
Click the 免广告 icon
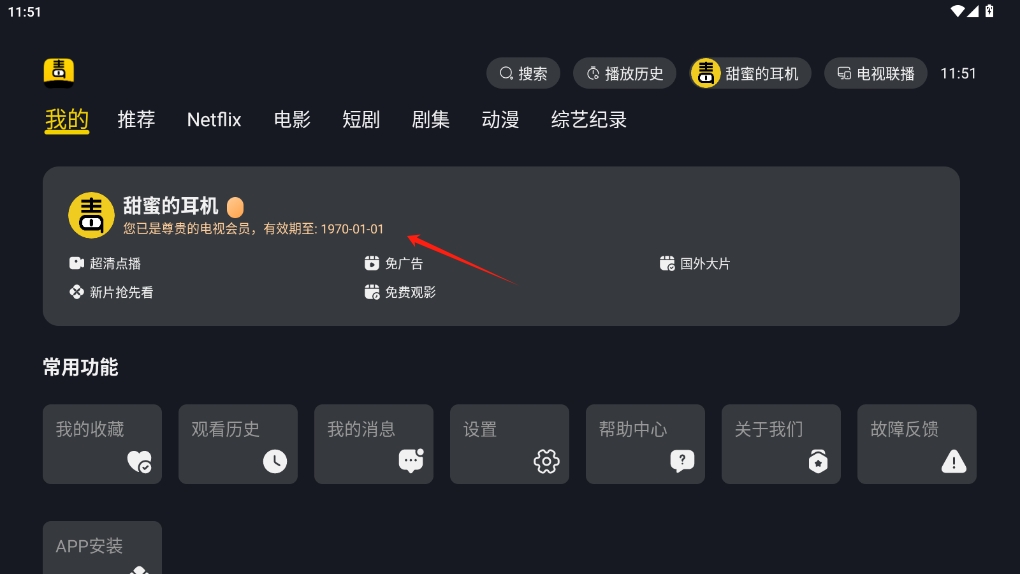[x=371, y=263]
